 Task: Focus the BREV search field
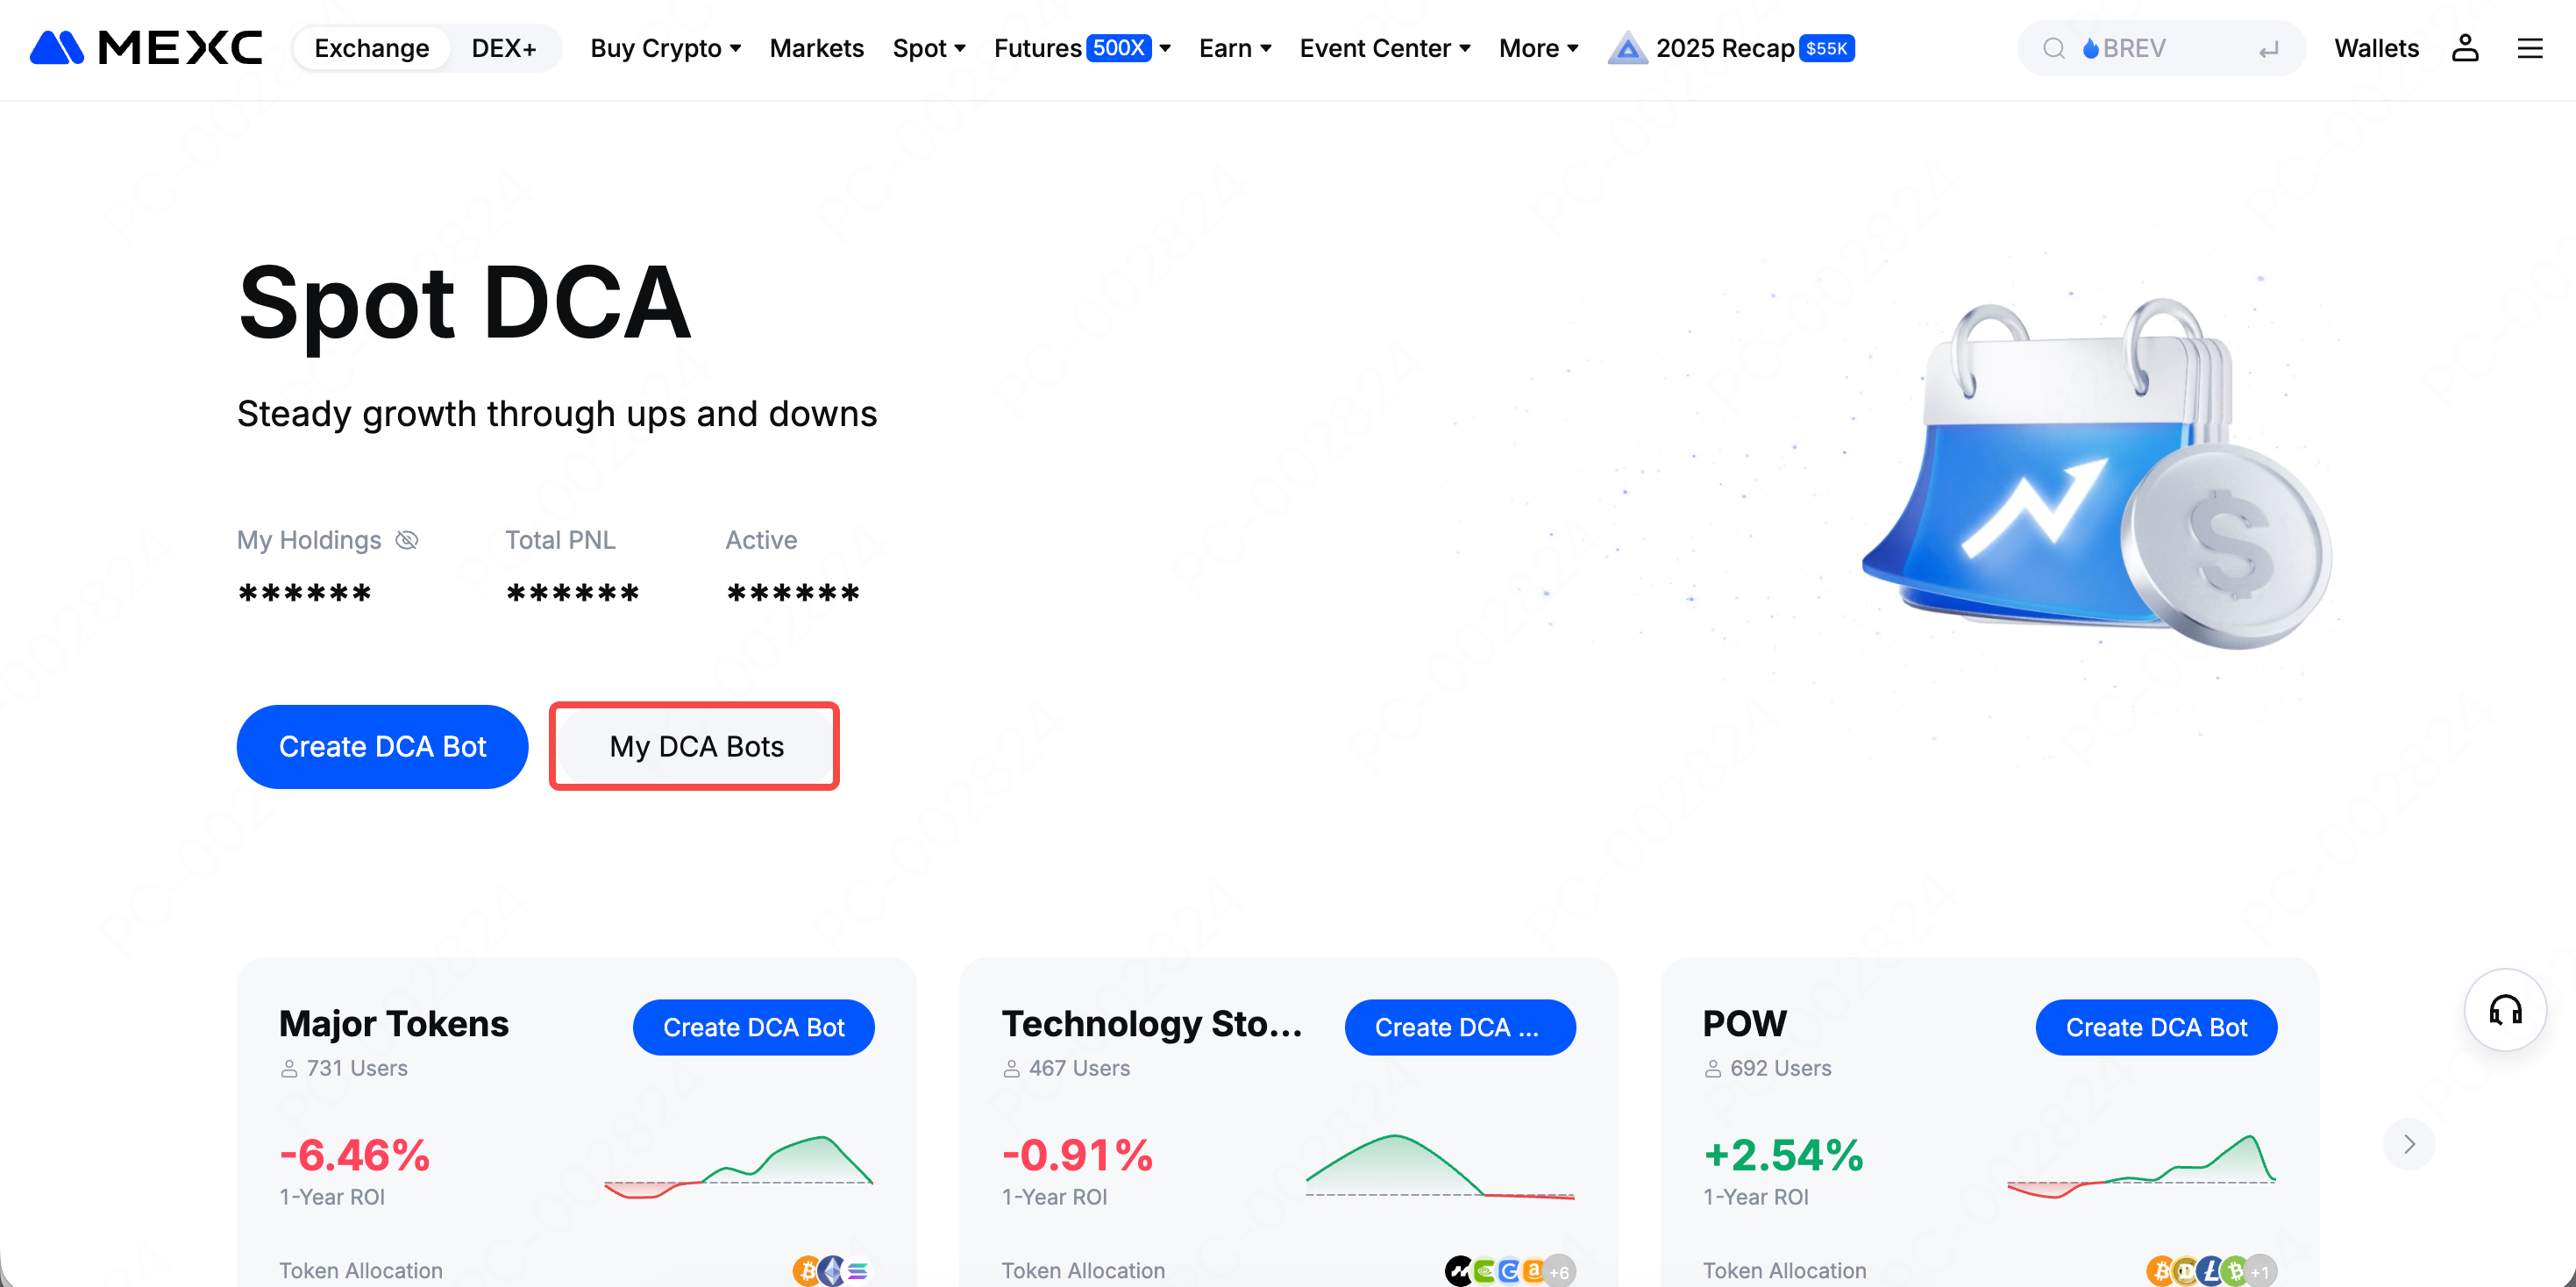point(2160,48)
